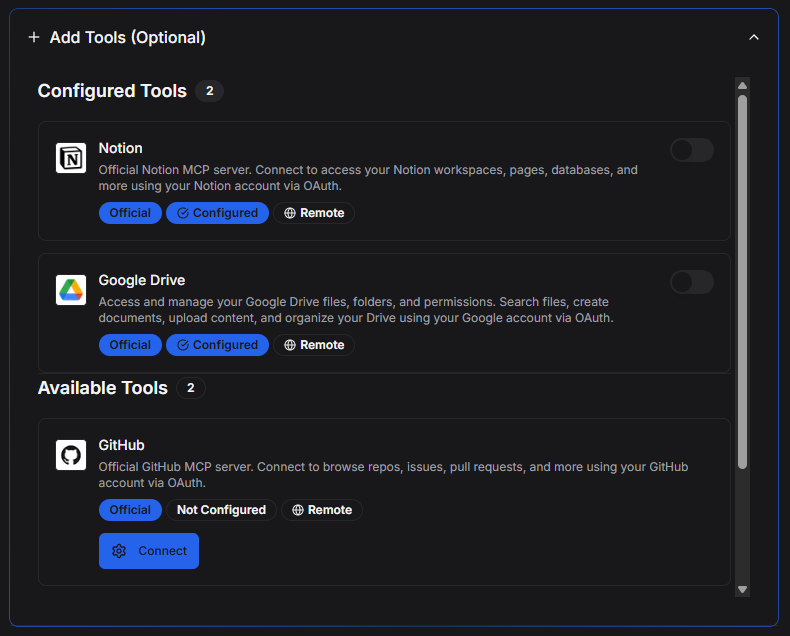Enable the Notion tool toggle
The image size is (790, 636).
click(x=691, y=150)
